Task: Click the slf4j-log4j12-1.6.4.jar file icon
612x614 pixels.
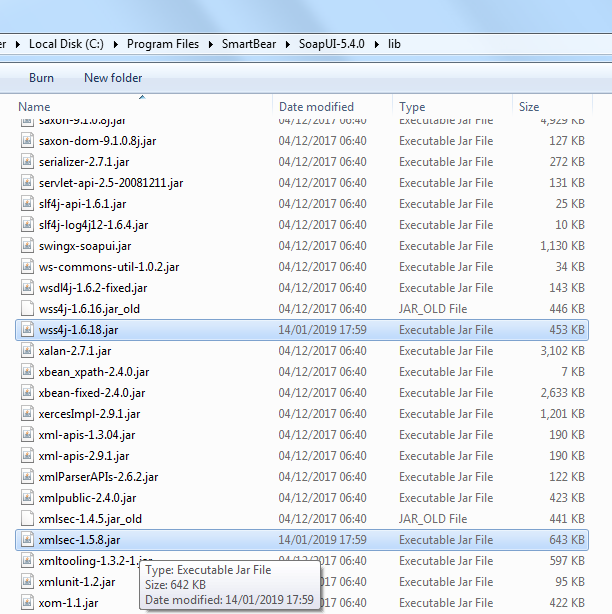Action: point(27,224)
